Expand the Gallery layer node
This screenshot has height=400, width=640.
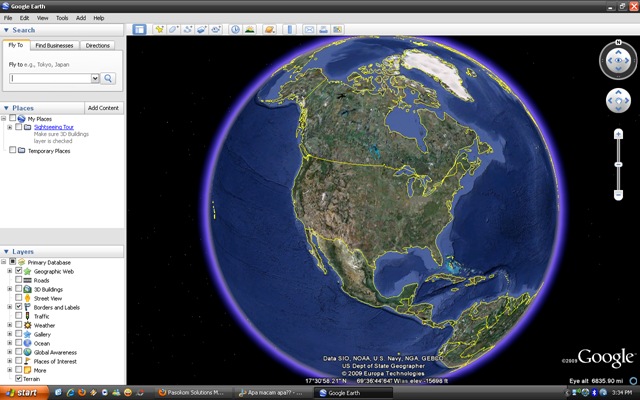pyautogui.click(x=10, y=334)
